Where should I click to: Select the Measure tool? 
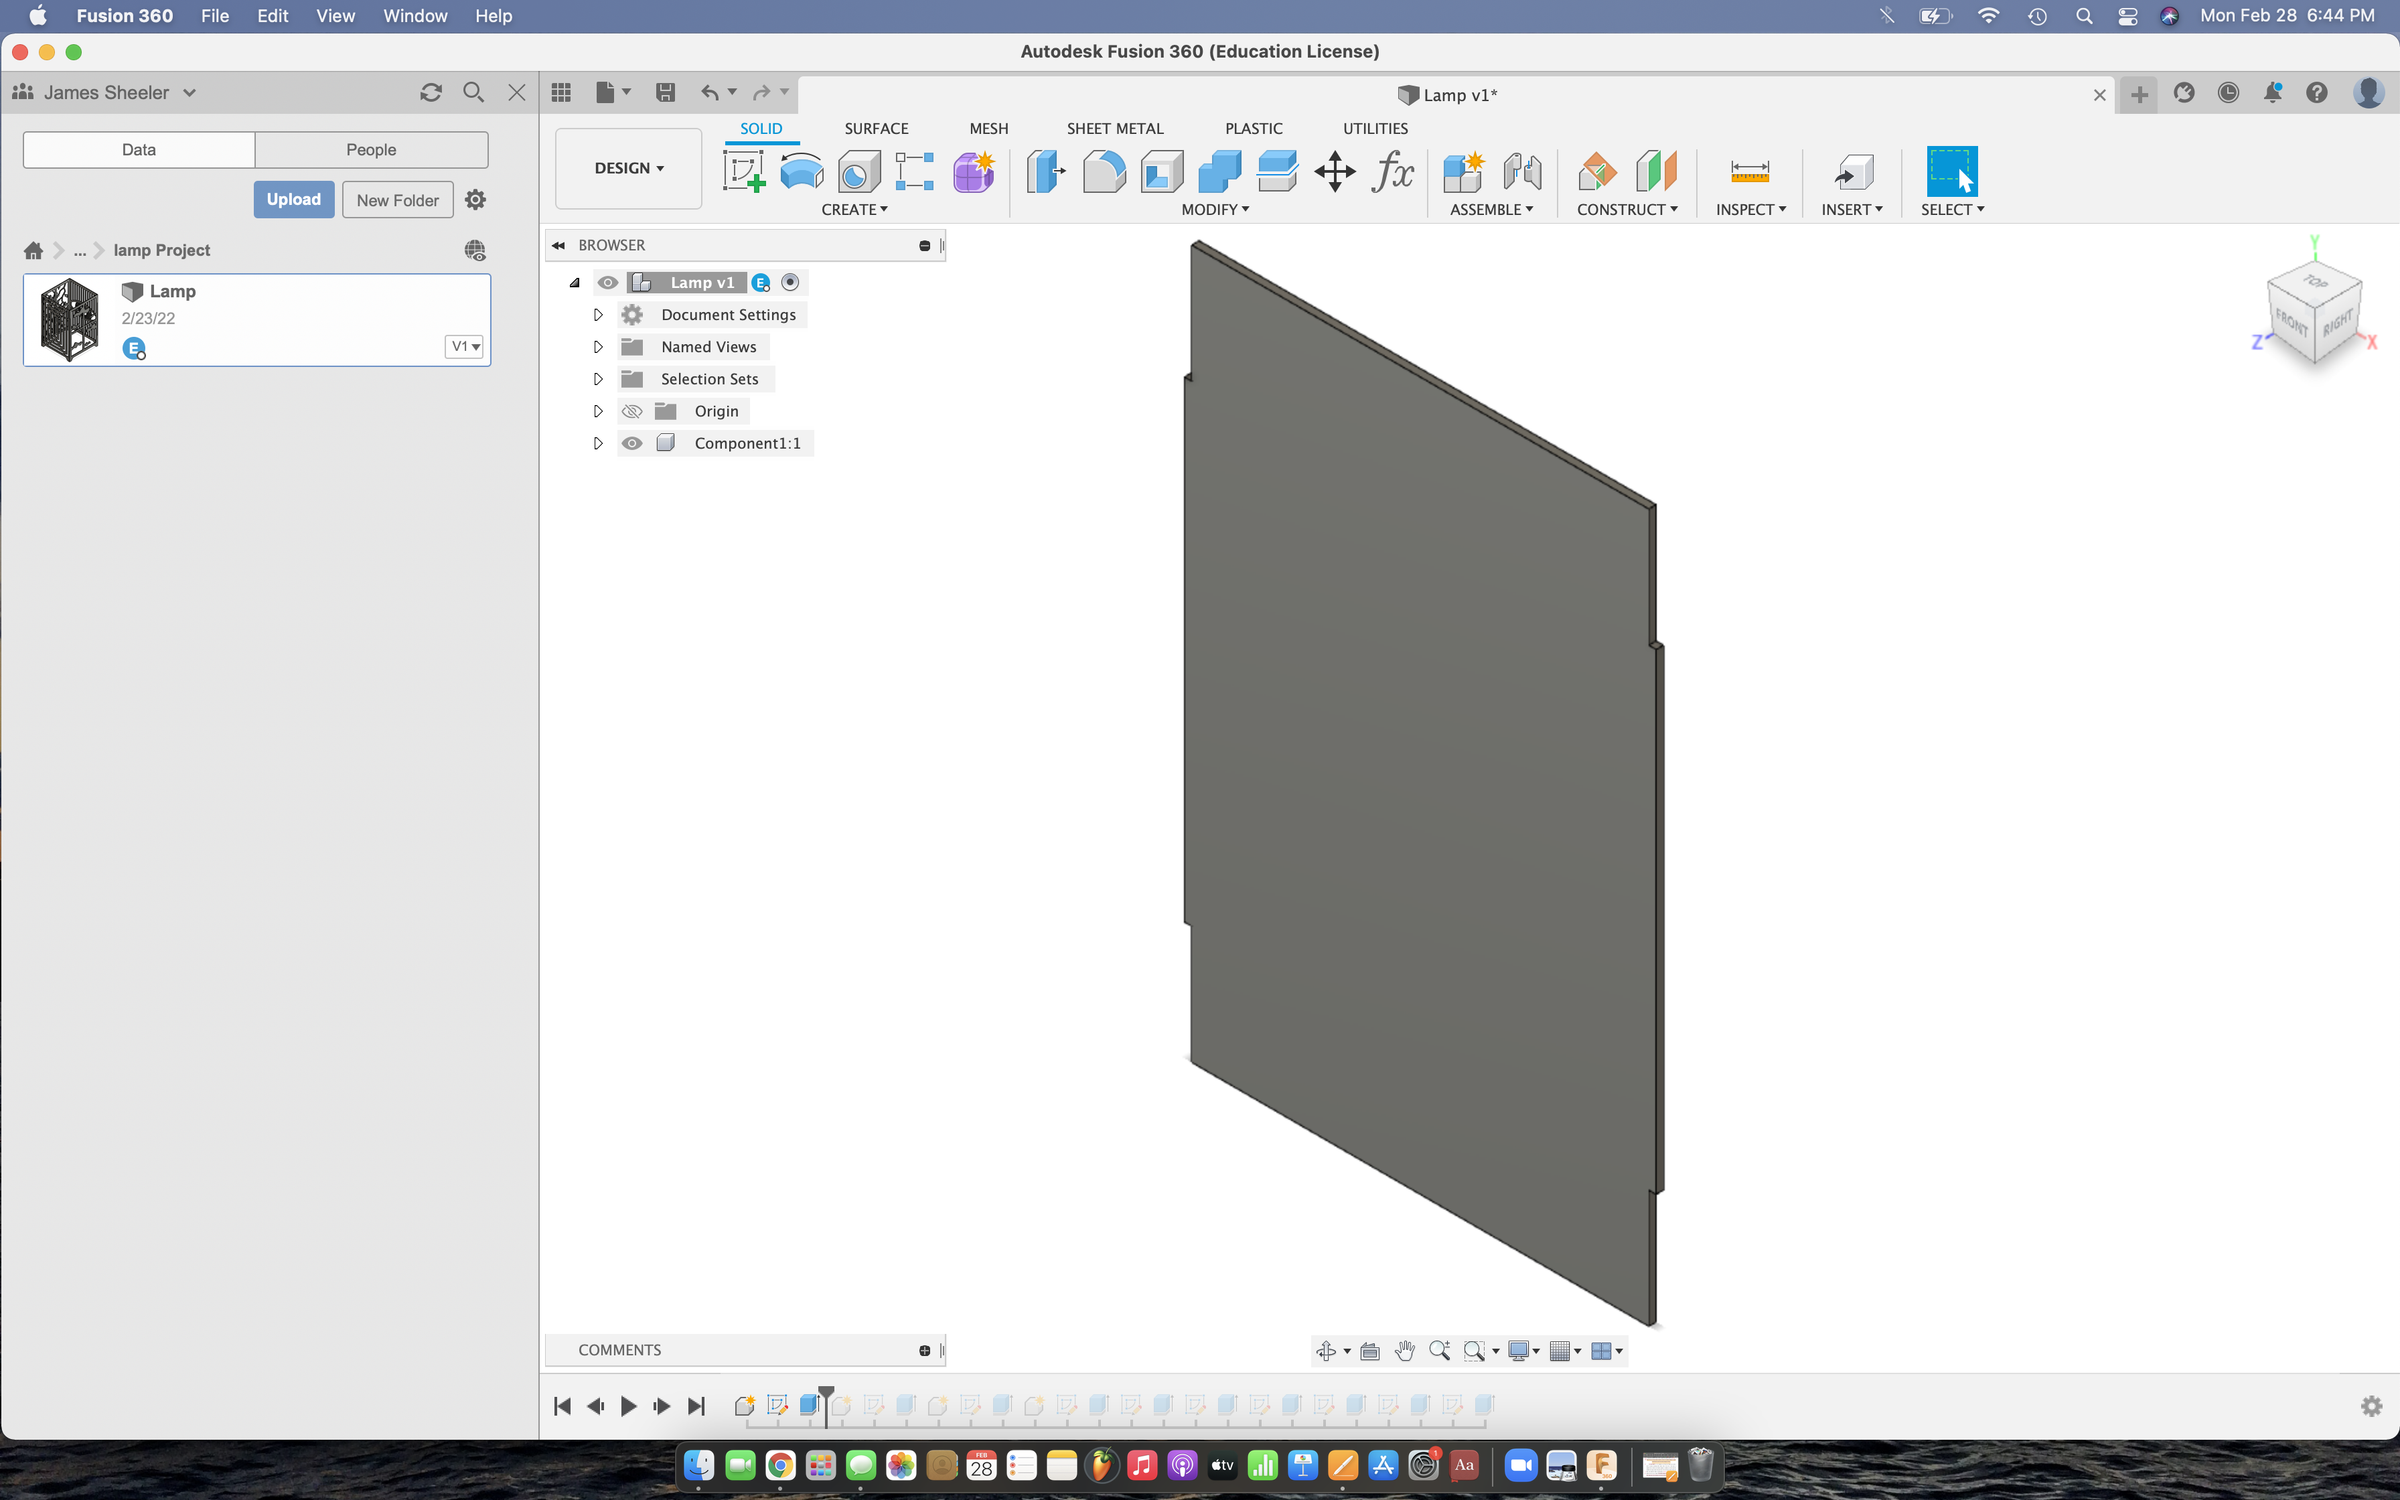(x=1748, y=171)
